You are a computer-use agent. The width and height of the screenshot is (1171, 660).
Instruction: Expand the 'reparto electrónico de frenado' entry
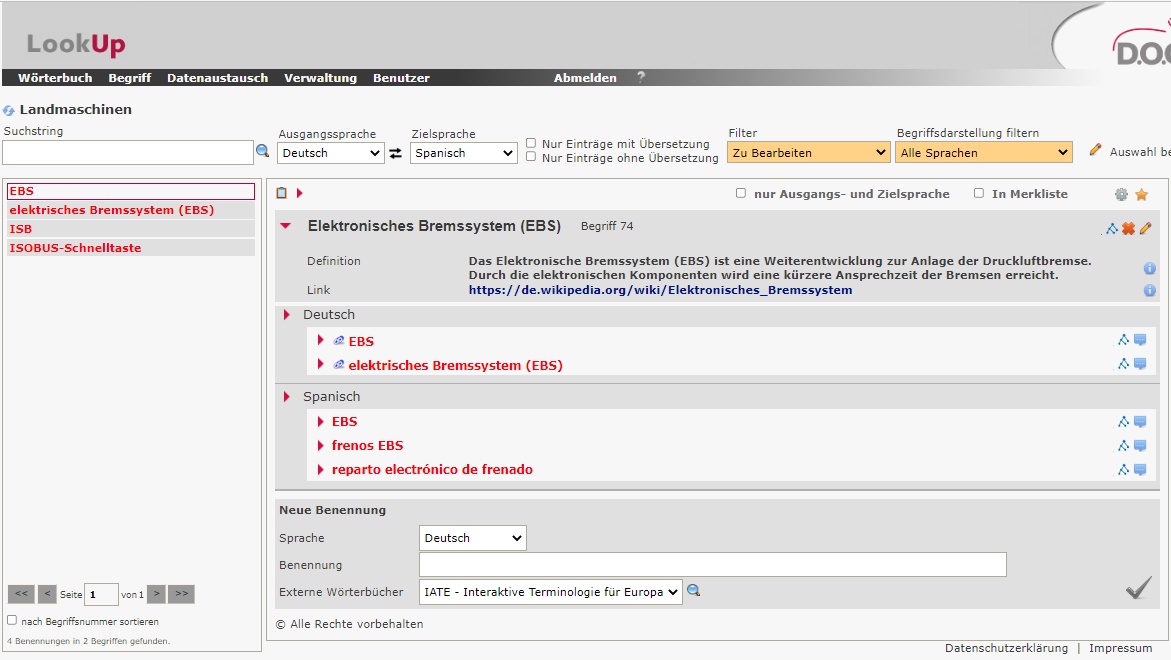pos(321,469)
